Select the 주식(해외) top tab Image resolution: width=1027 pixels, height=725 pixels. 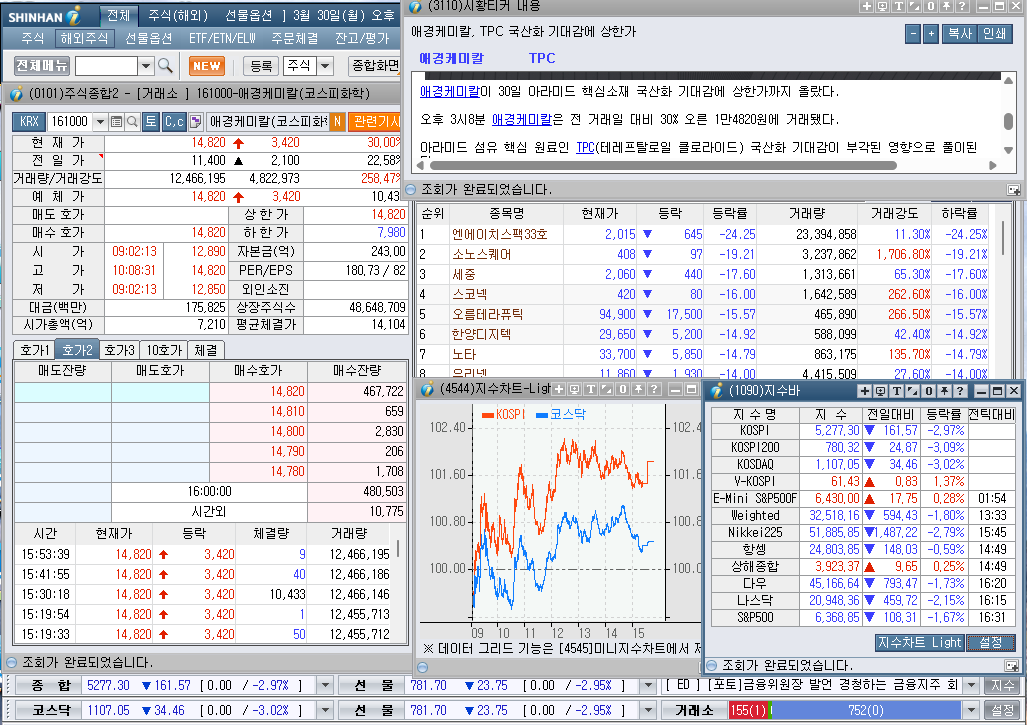(x=177, y=15)
